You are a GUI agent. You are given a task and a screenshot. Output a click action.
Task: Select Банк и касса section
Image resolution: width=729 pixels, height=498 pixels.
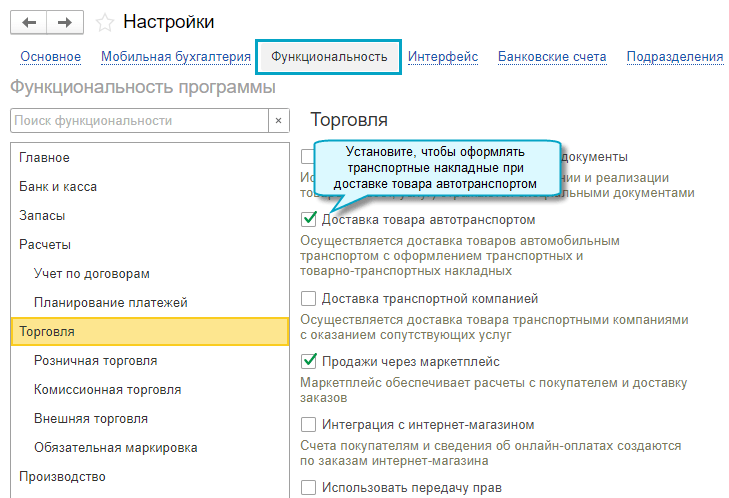[x=58, y=187]
